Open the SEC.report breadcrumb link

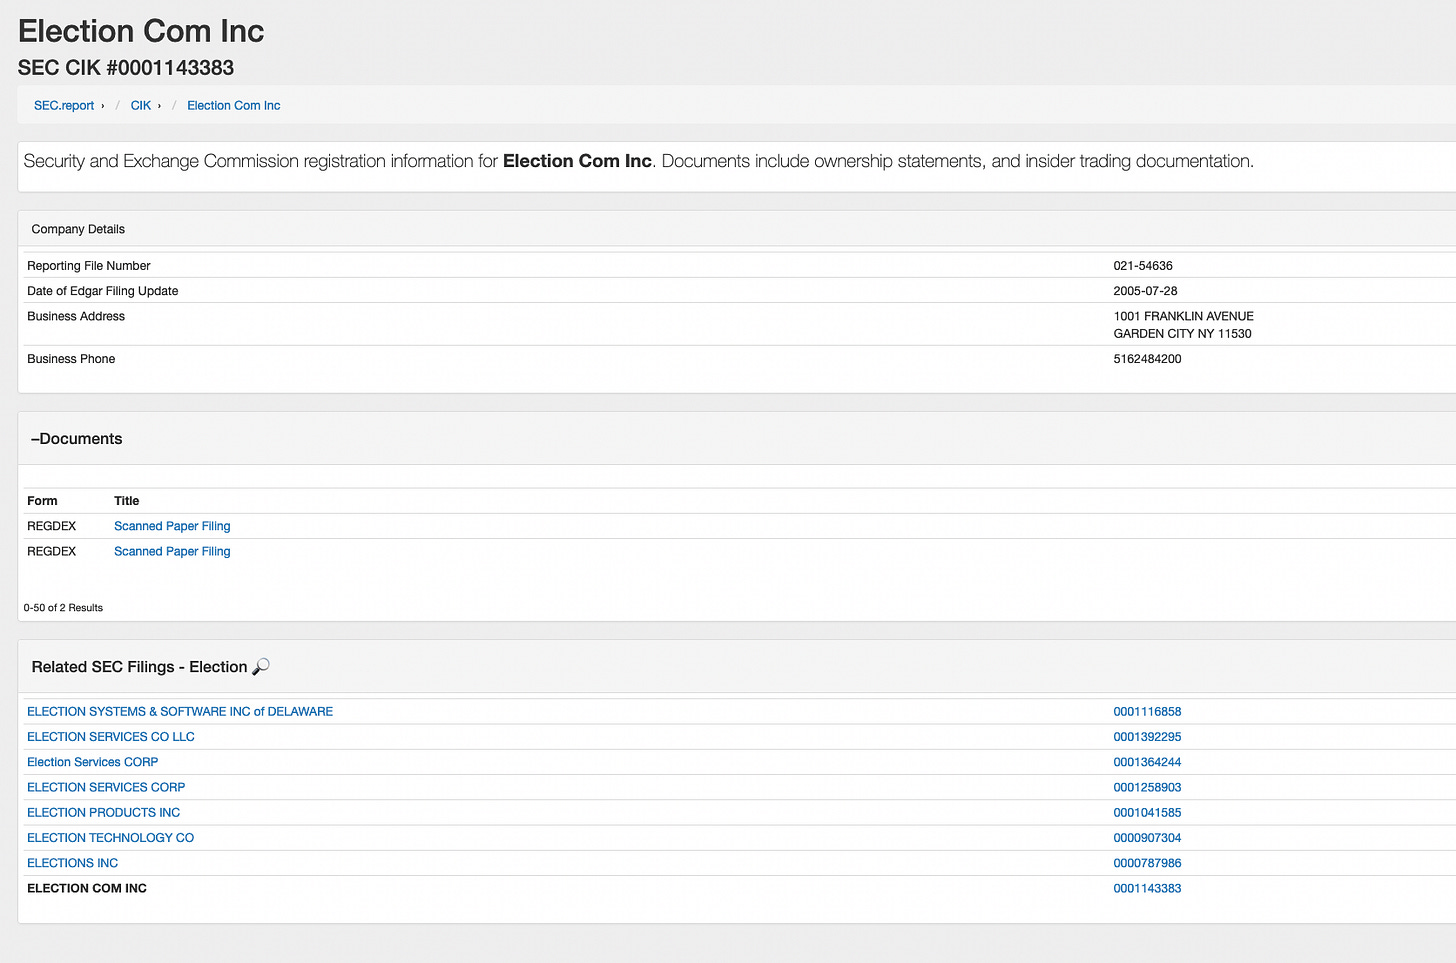[64, 105]
